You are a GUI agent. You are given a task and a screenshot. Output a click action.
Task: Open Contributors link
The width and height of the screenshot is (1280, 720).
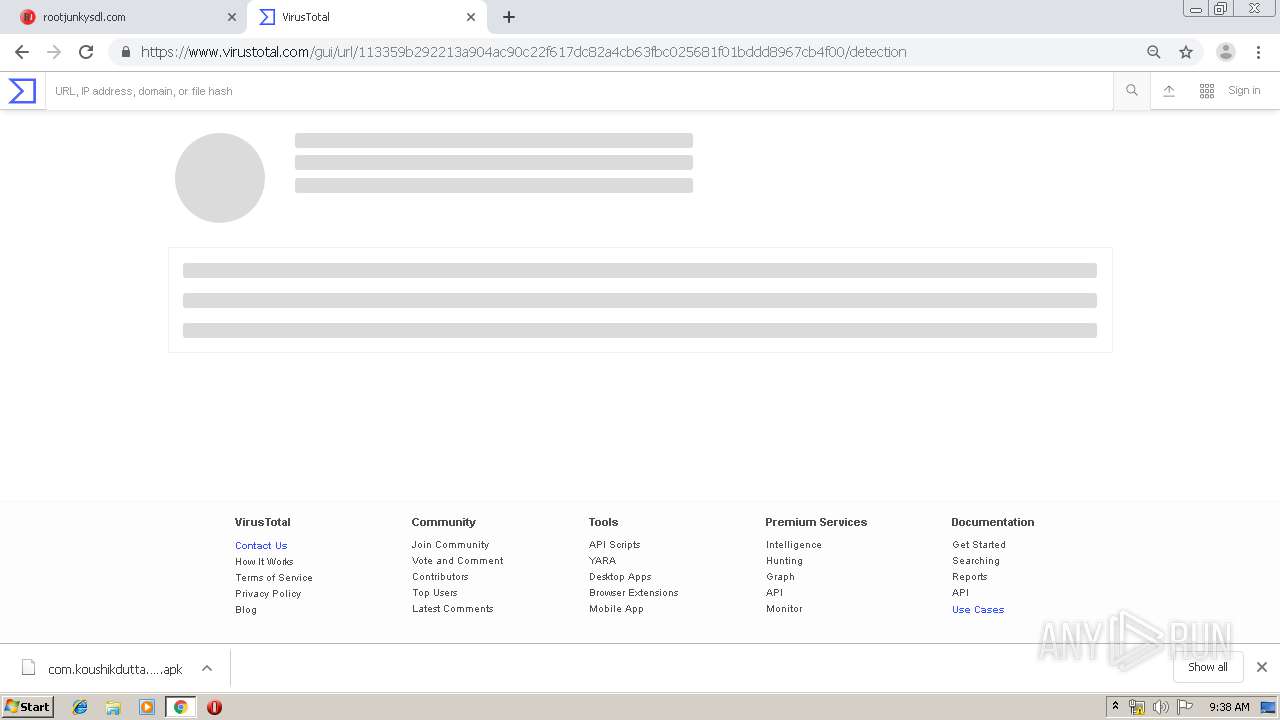click(440, 577)
